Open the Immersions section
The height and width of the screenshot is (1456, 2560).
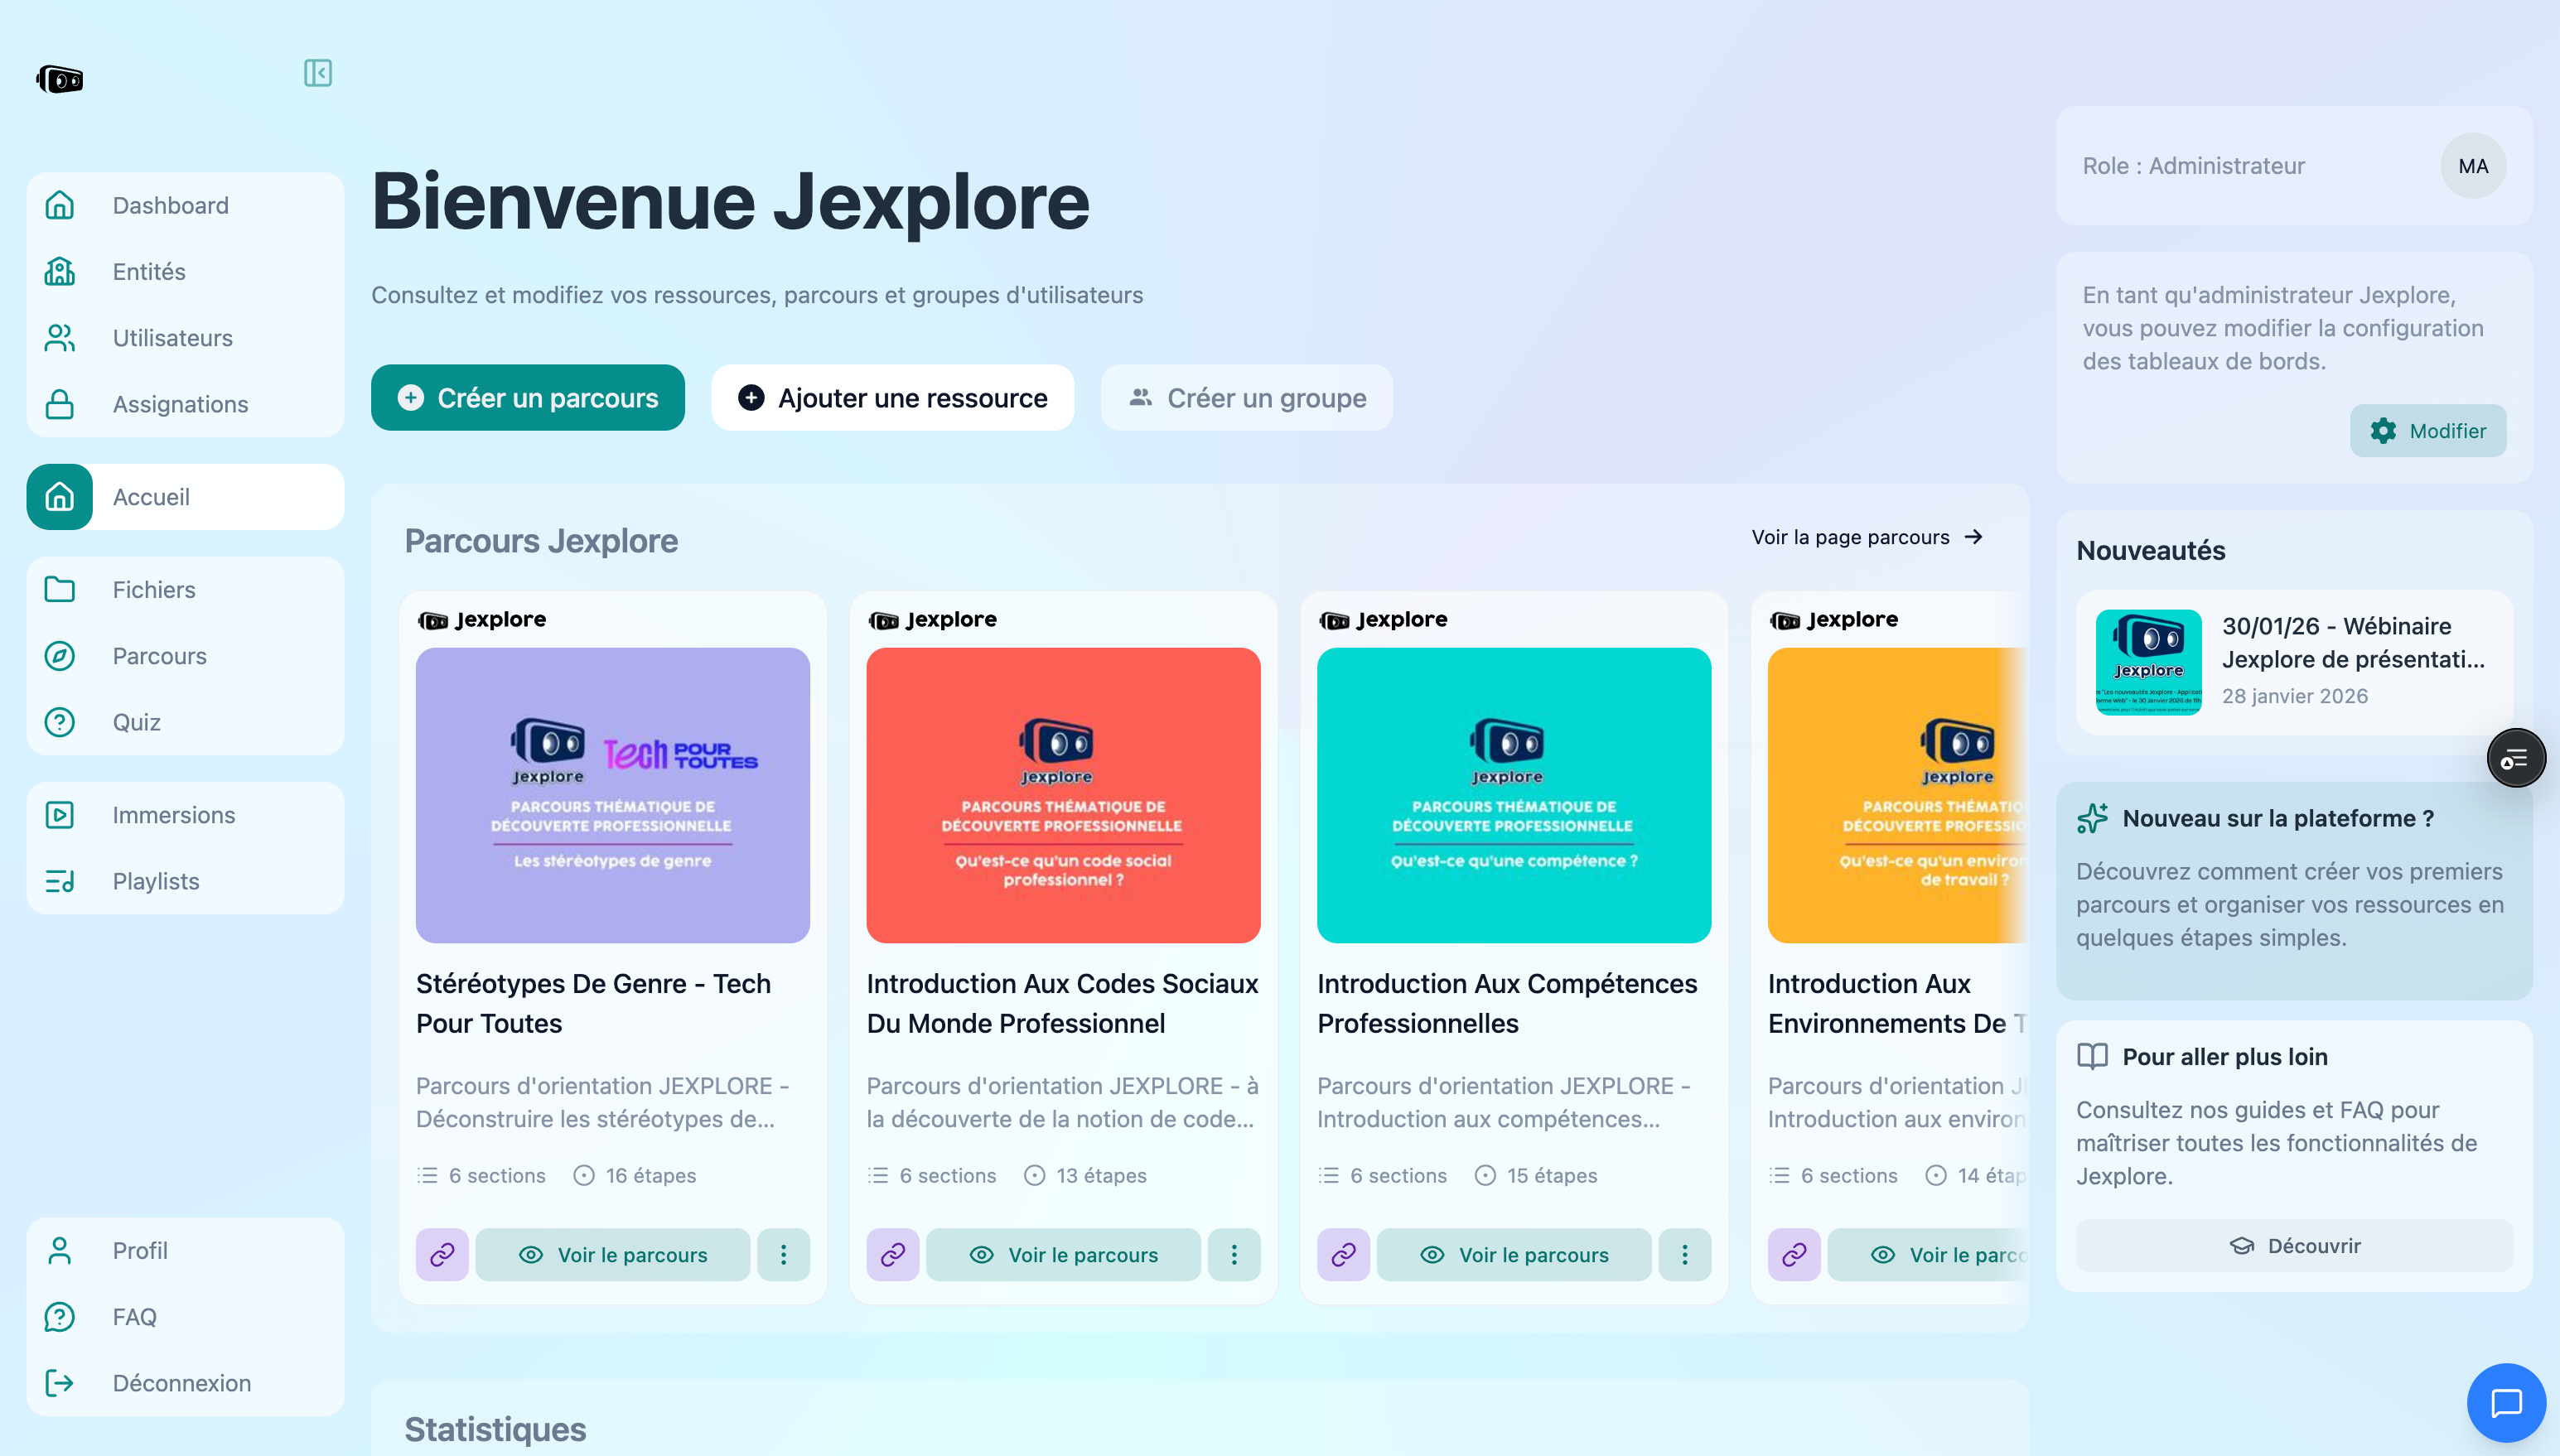point(173,815)
